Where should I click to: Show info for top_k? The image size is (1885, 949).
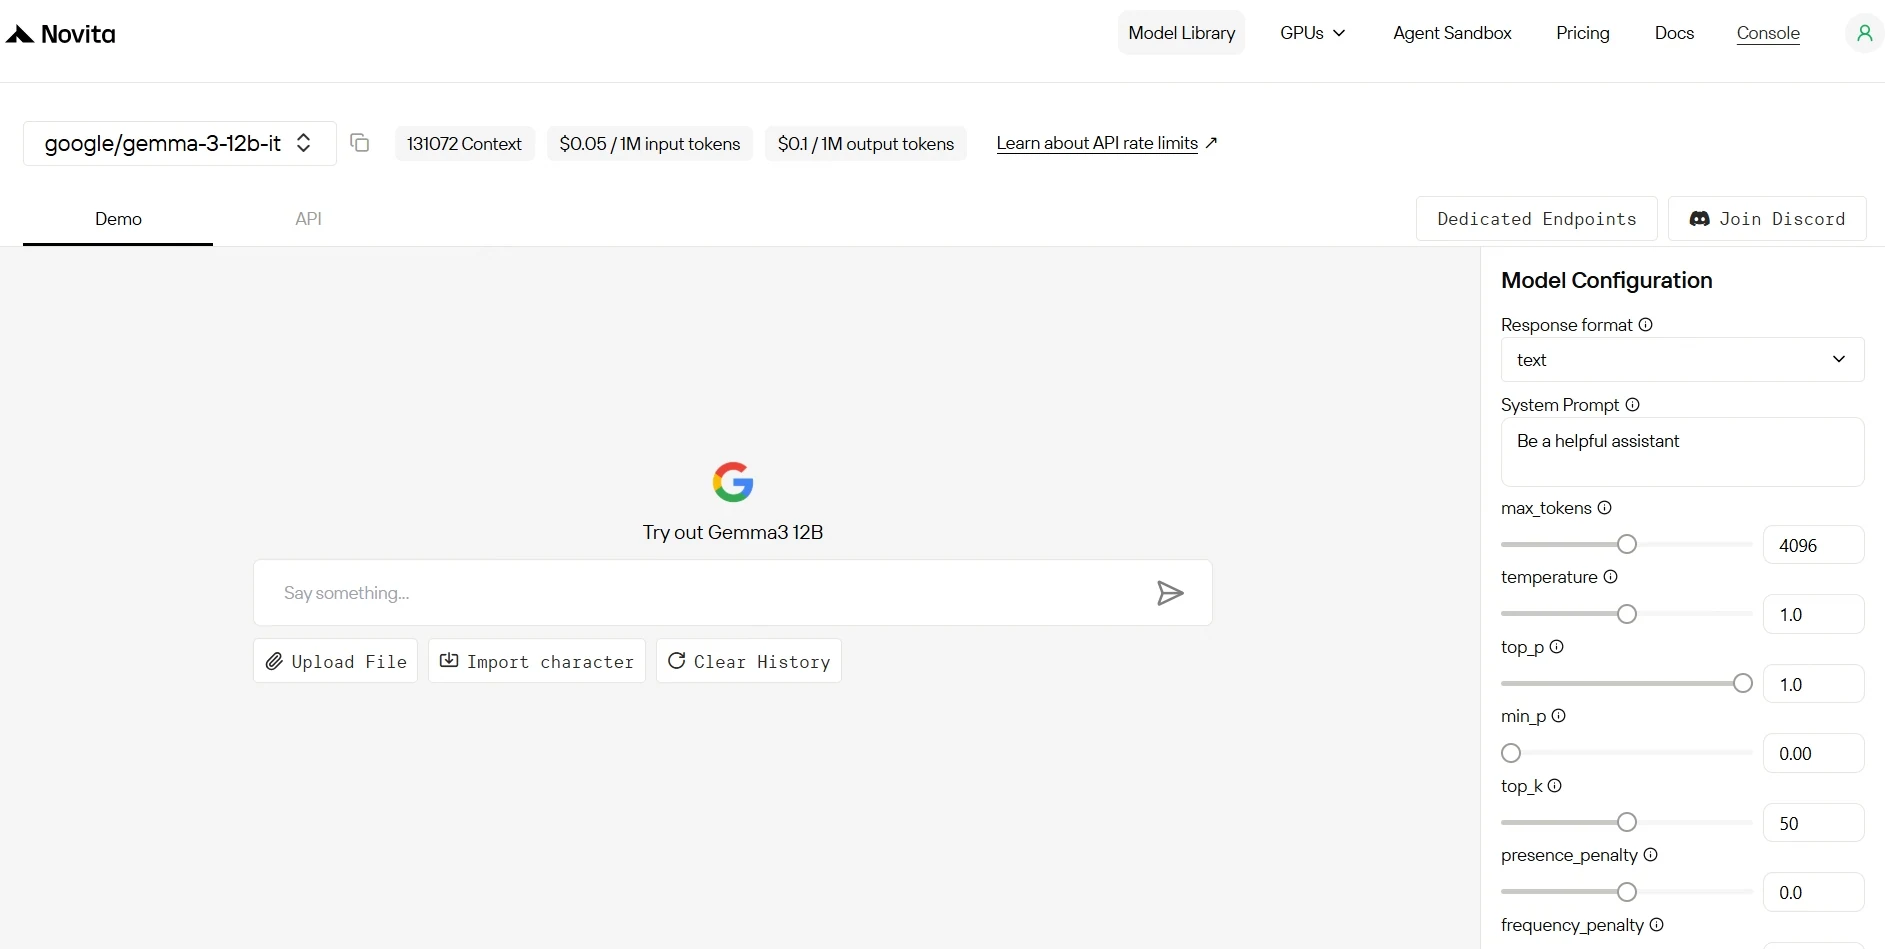[x=1554, y=786]
